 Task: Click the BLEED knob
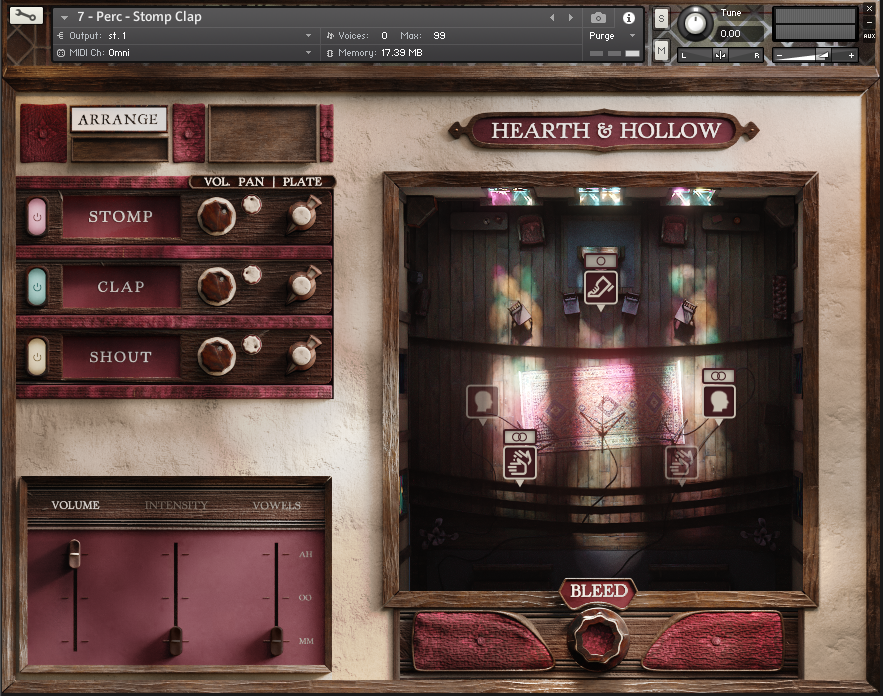(598, 640)
